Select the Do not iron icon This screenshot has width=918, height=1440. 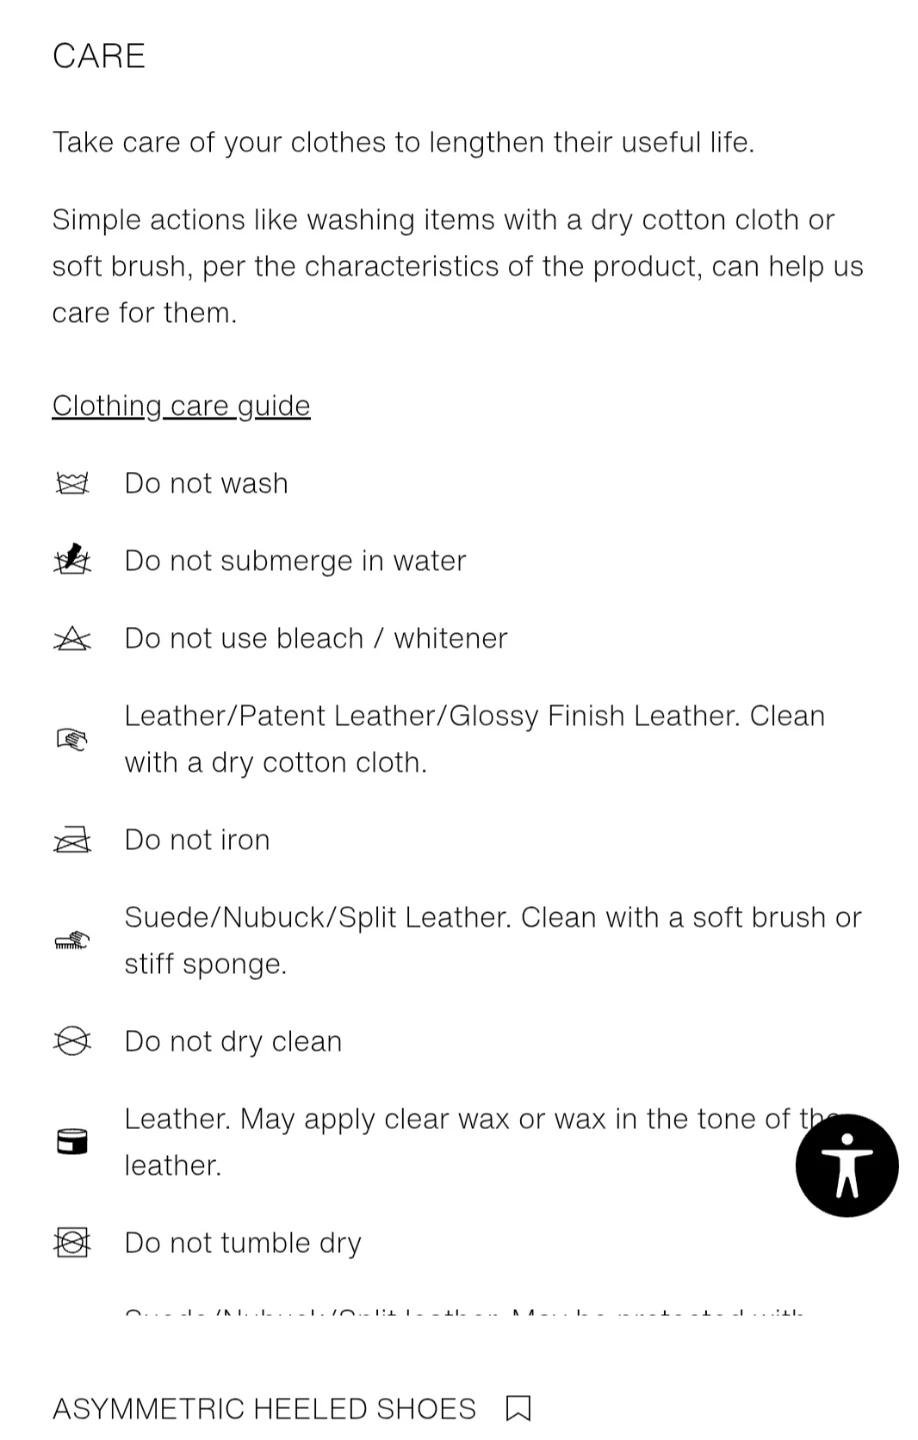(72, 840)
